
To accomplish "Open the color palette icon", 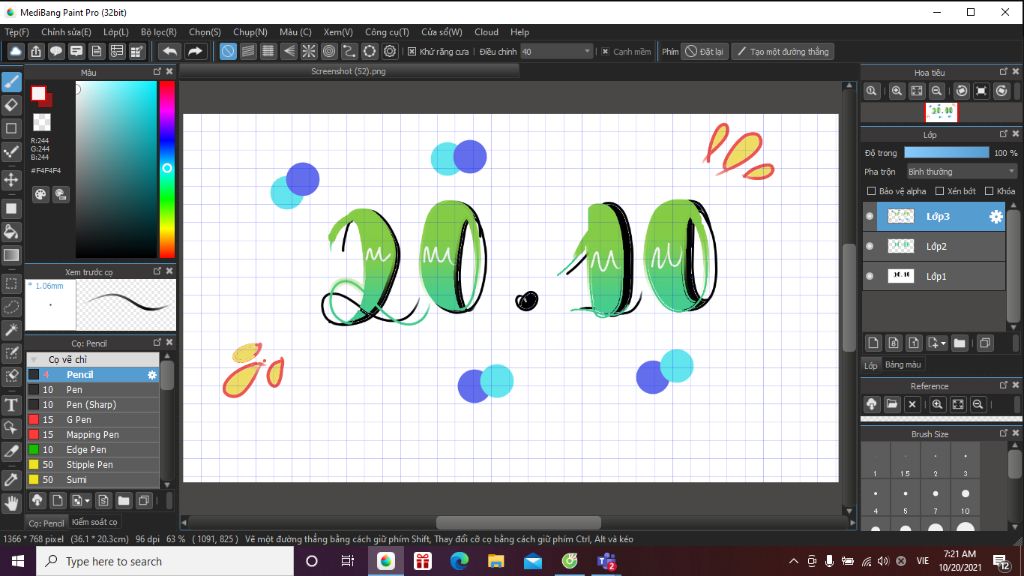I will pyautogui.click(x=40, y=194).
